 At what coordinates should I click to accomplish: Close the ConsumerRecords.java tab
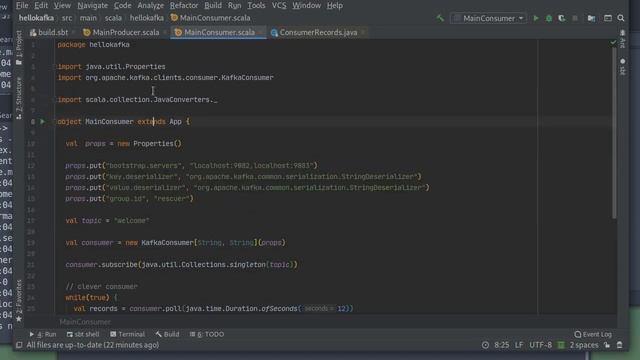pyautogui.click(x=363, y=32)
